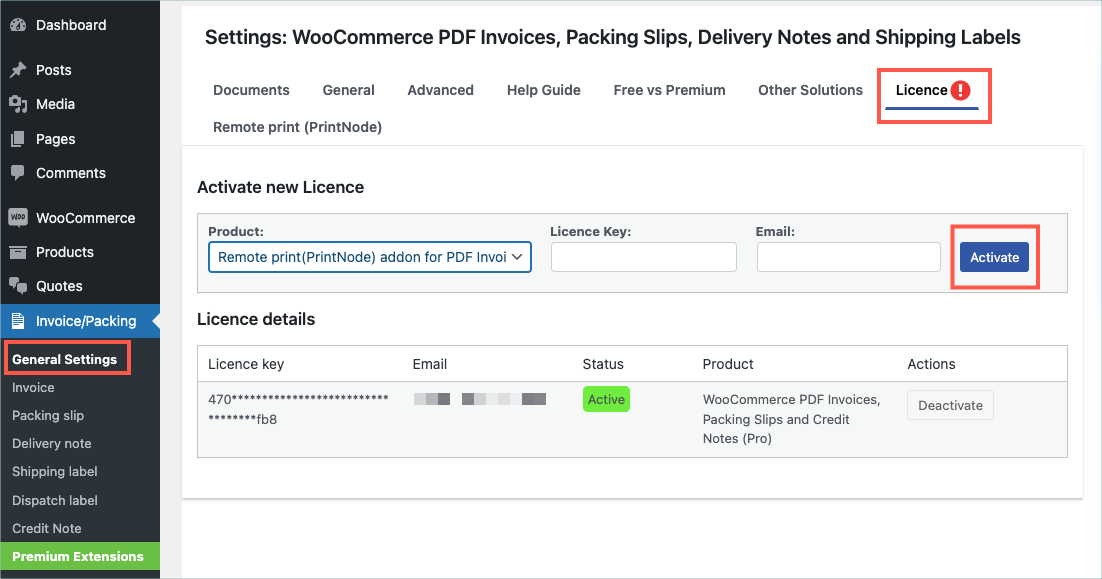The width and height of the screenshot is (1102, 579).
Task: Open Shipping label submenu link
Action: coord(55,471)
